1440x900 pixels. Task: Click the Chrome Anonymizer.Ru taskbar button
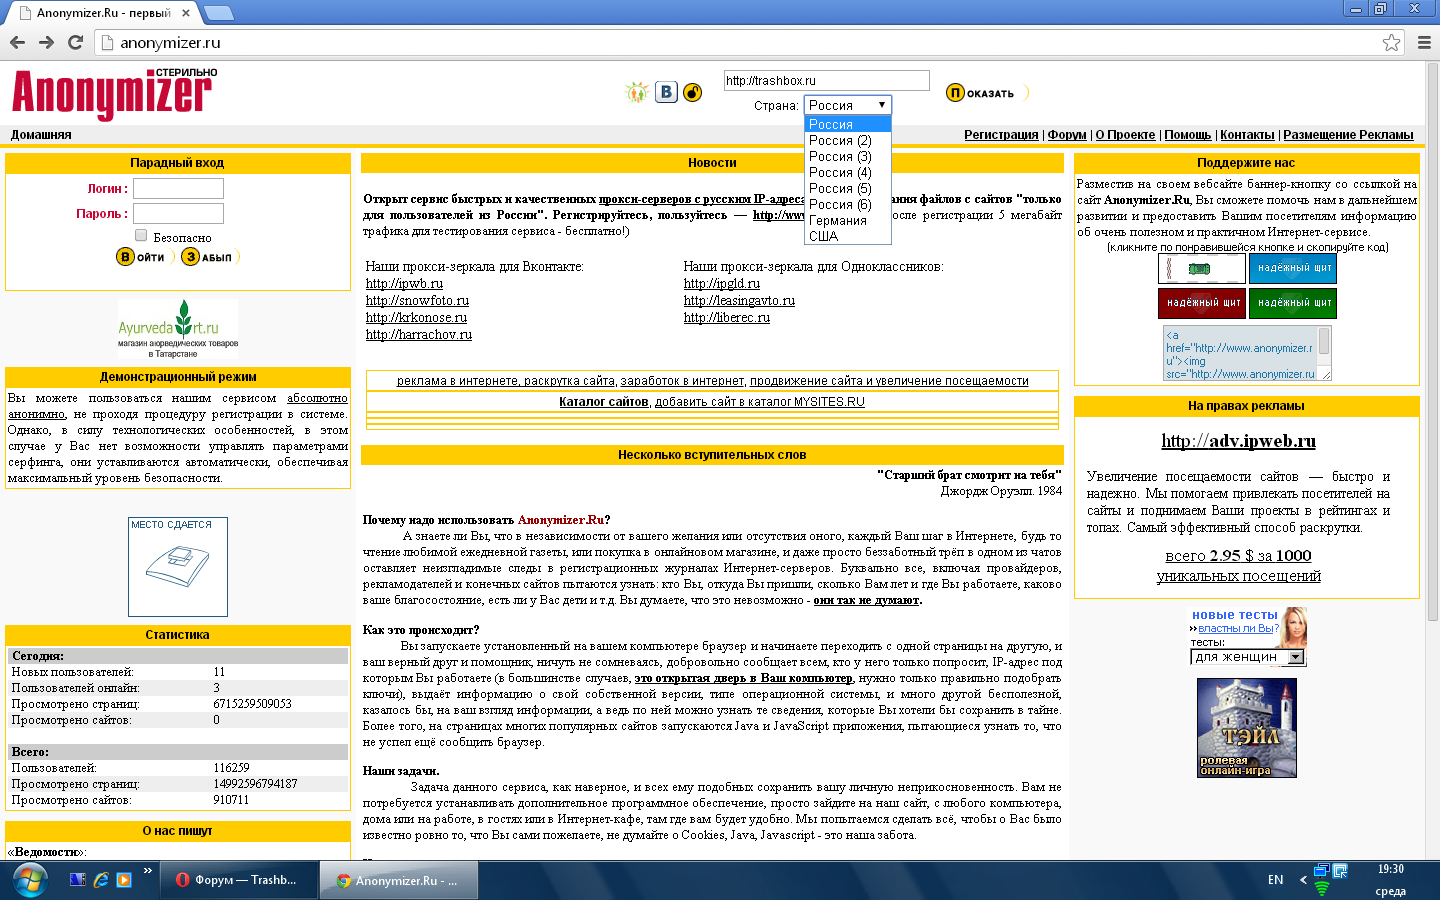pyautogui.click(x=398, y=880)
